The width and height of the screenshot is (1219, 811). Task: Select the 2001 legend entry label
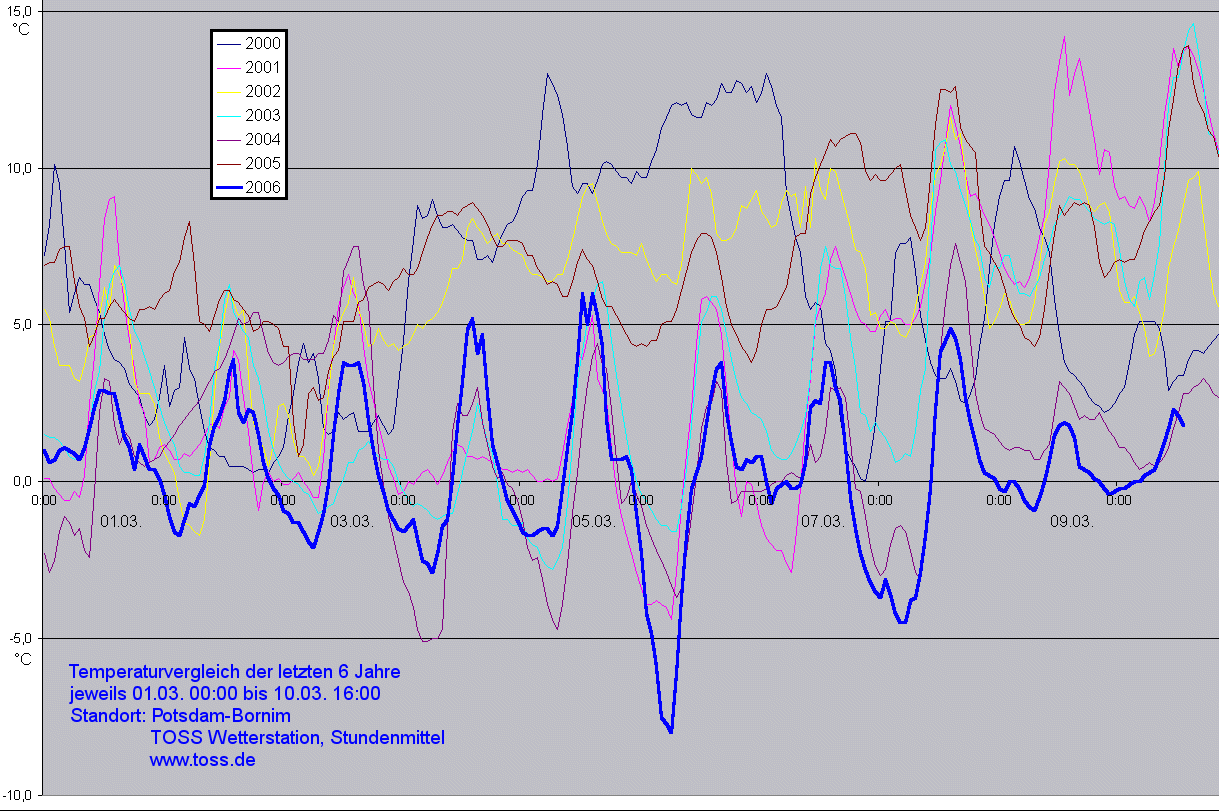click(x=263, y=67)
